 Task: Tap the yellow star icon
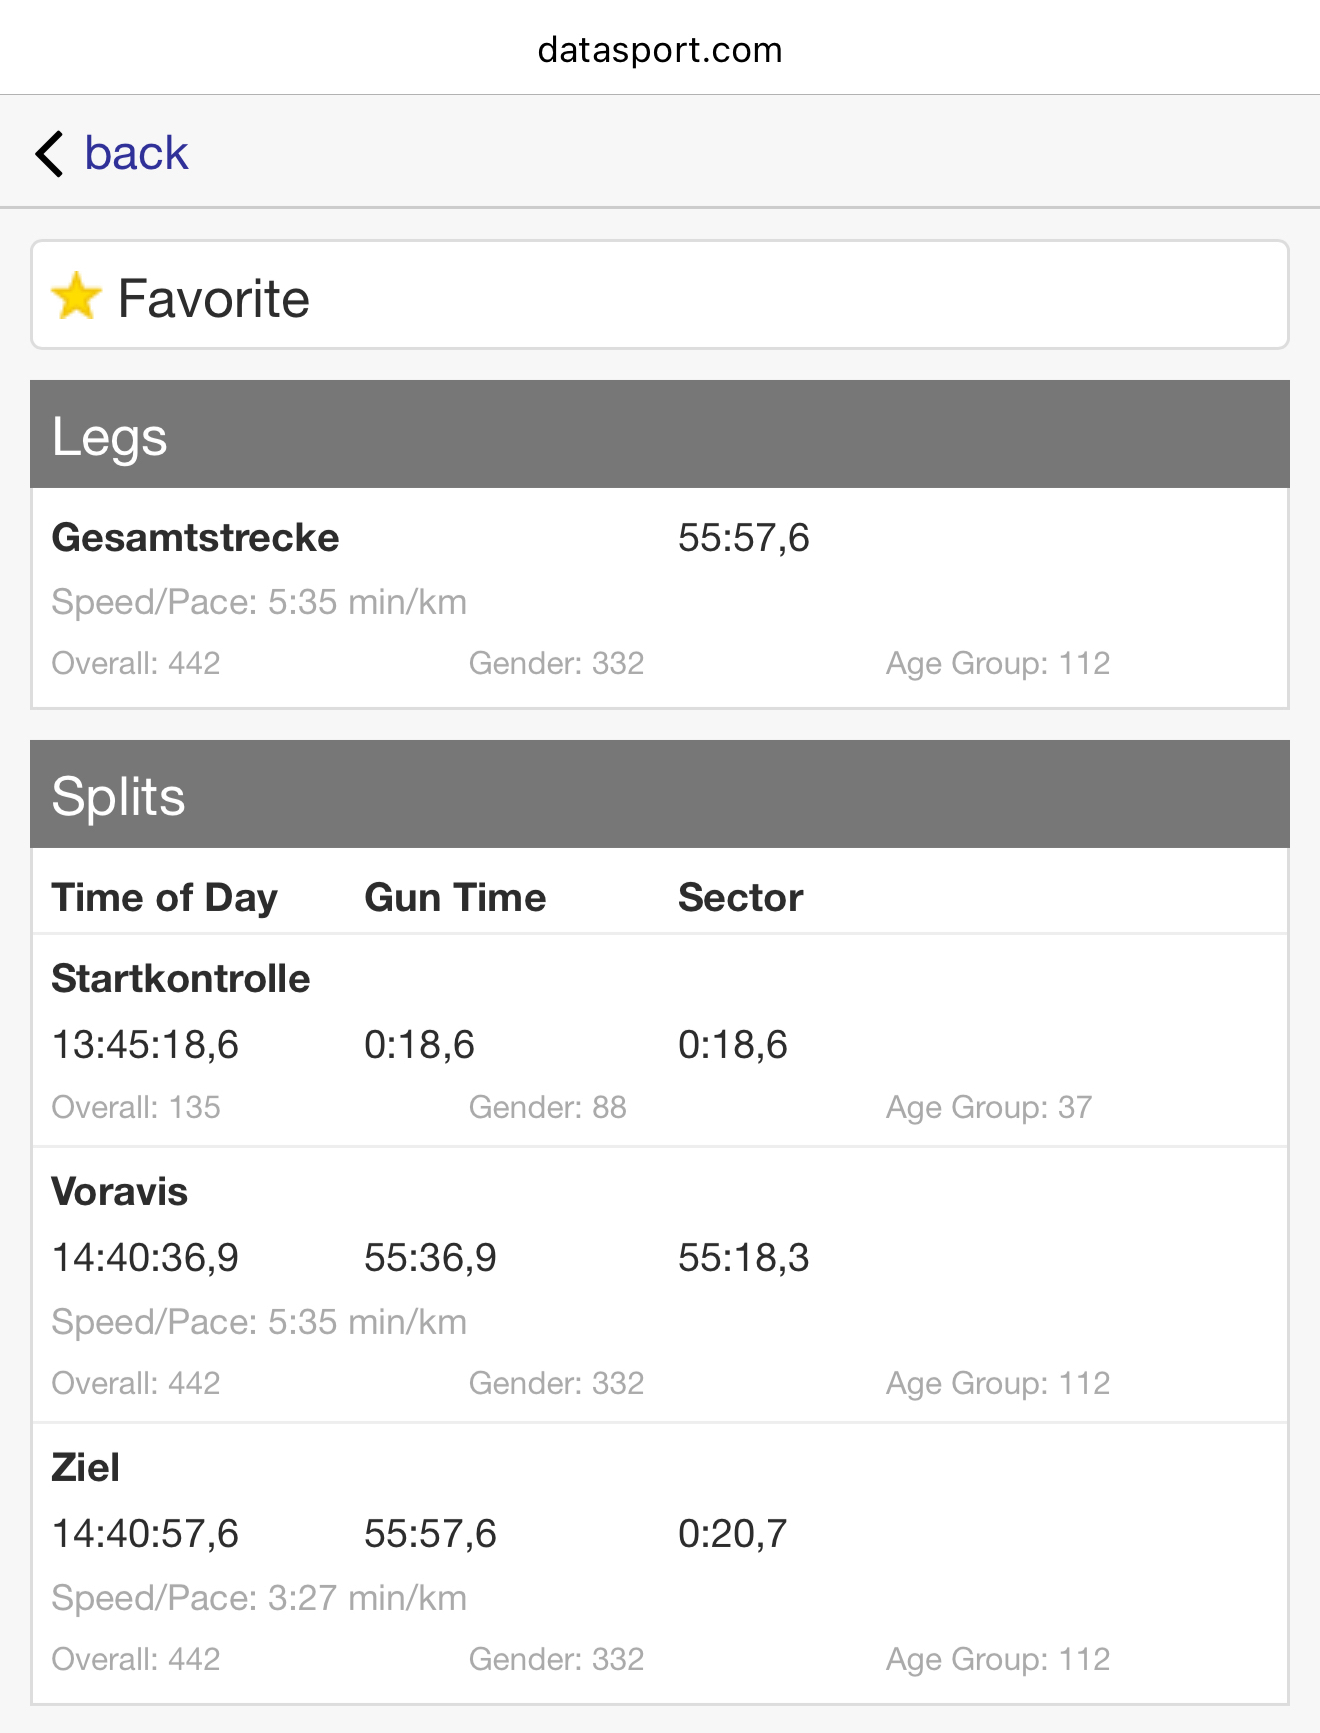[76, 298]
